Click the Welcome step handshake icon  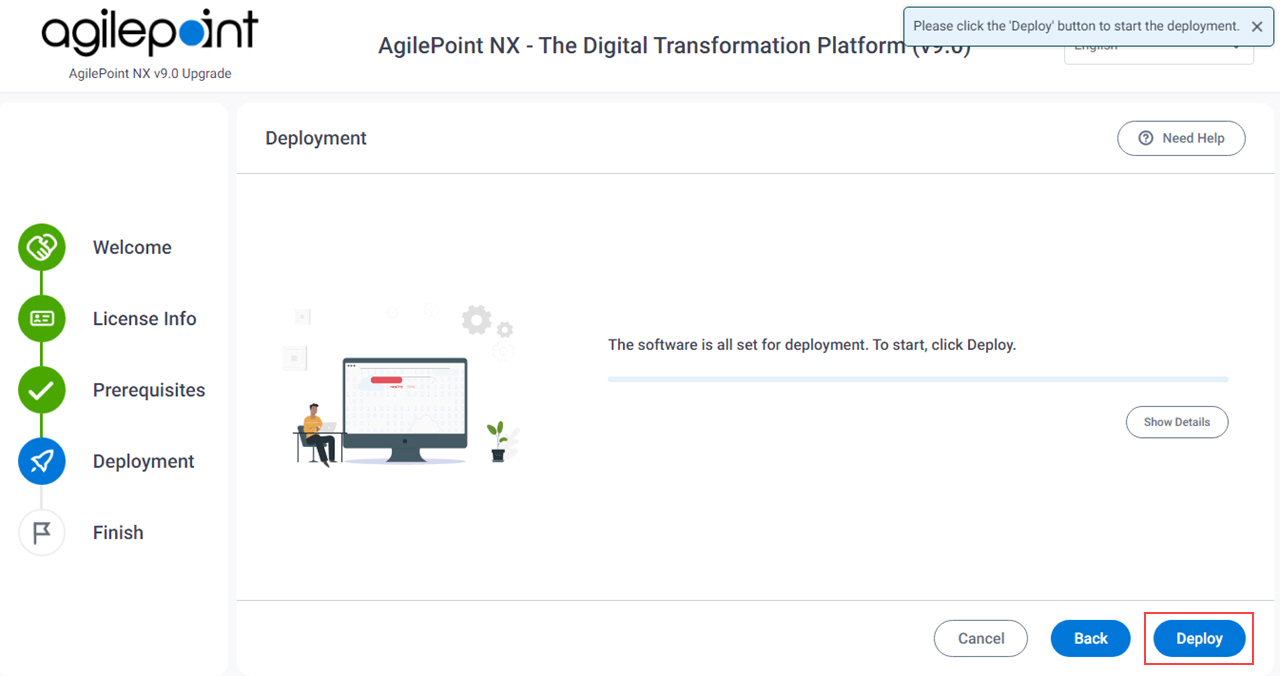click(x=42, y=247)
